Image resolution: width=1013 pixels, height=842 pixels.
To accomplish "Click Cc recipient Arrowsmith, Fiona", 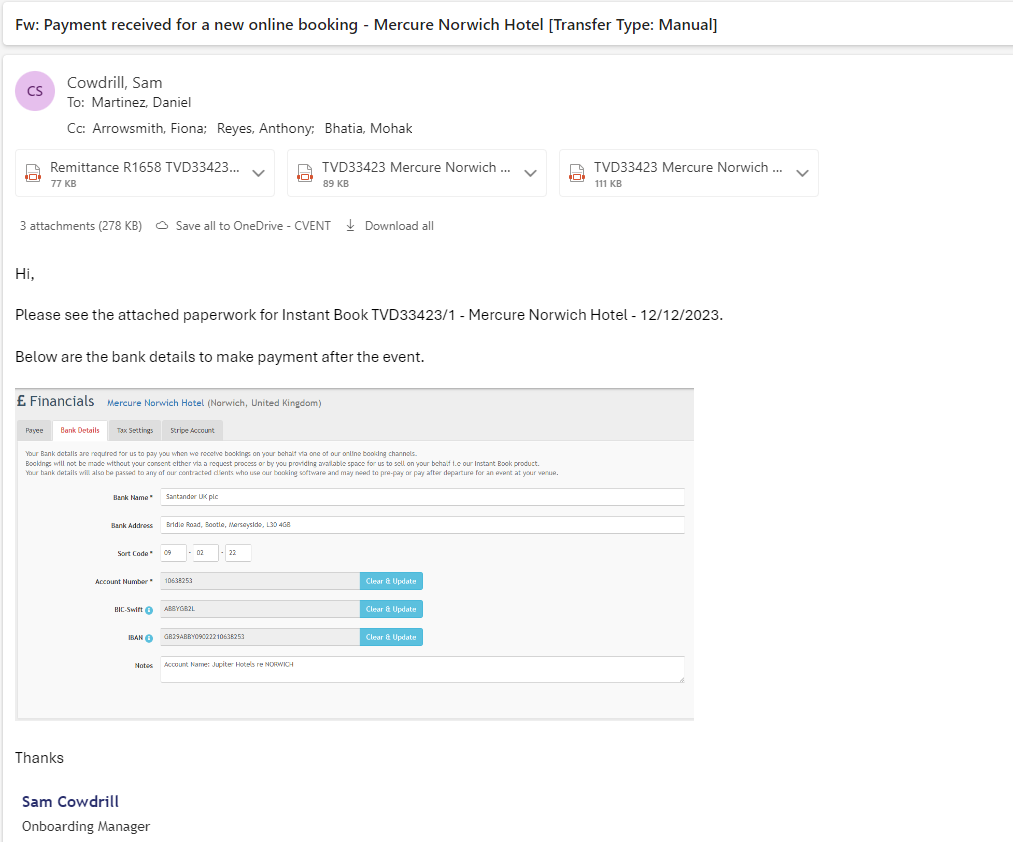I will (149, 128).
